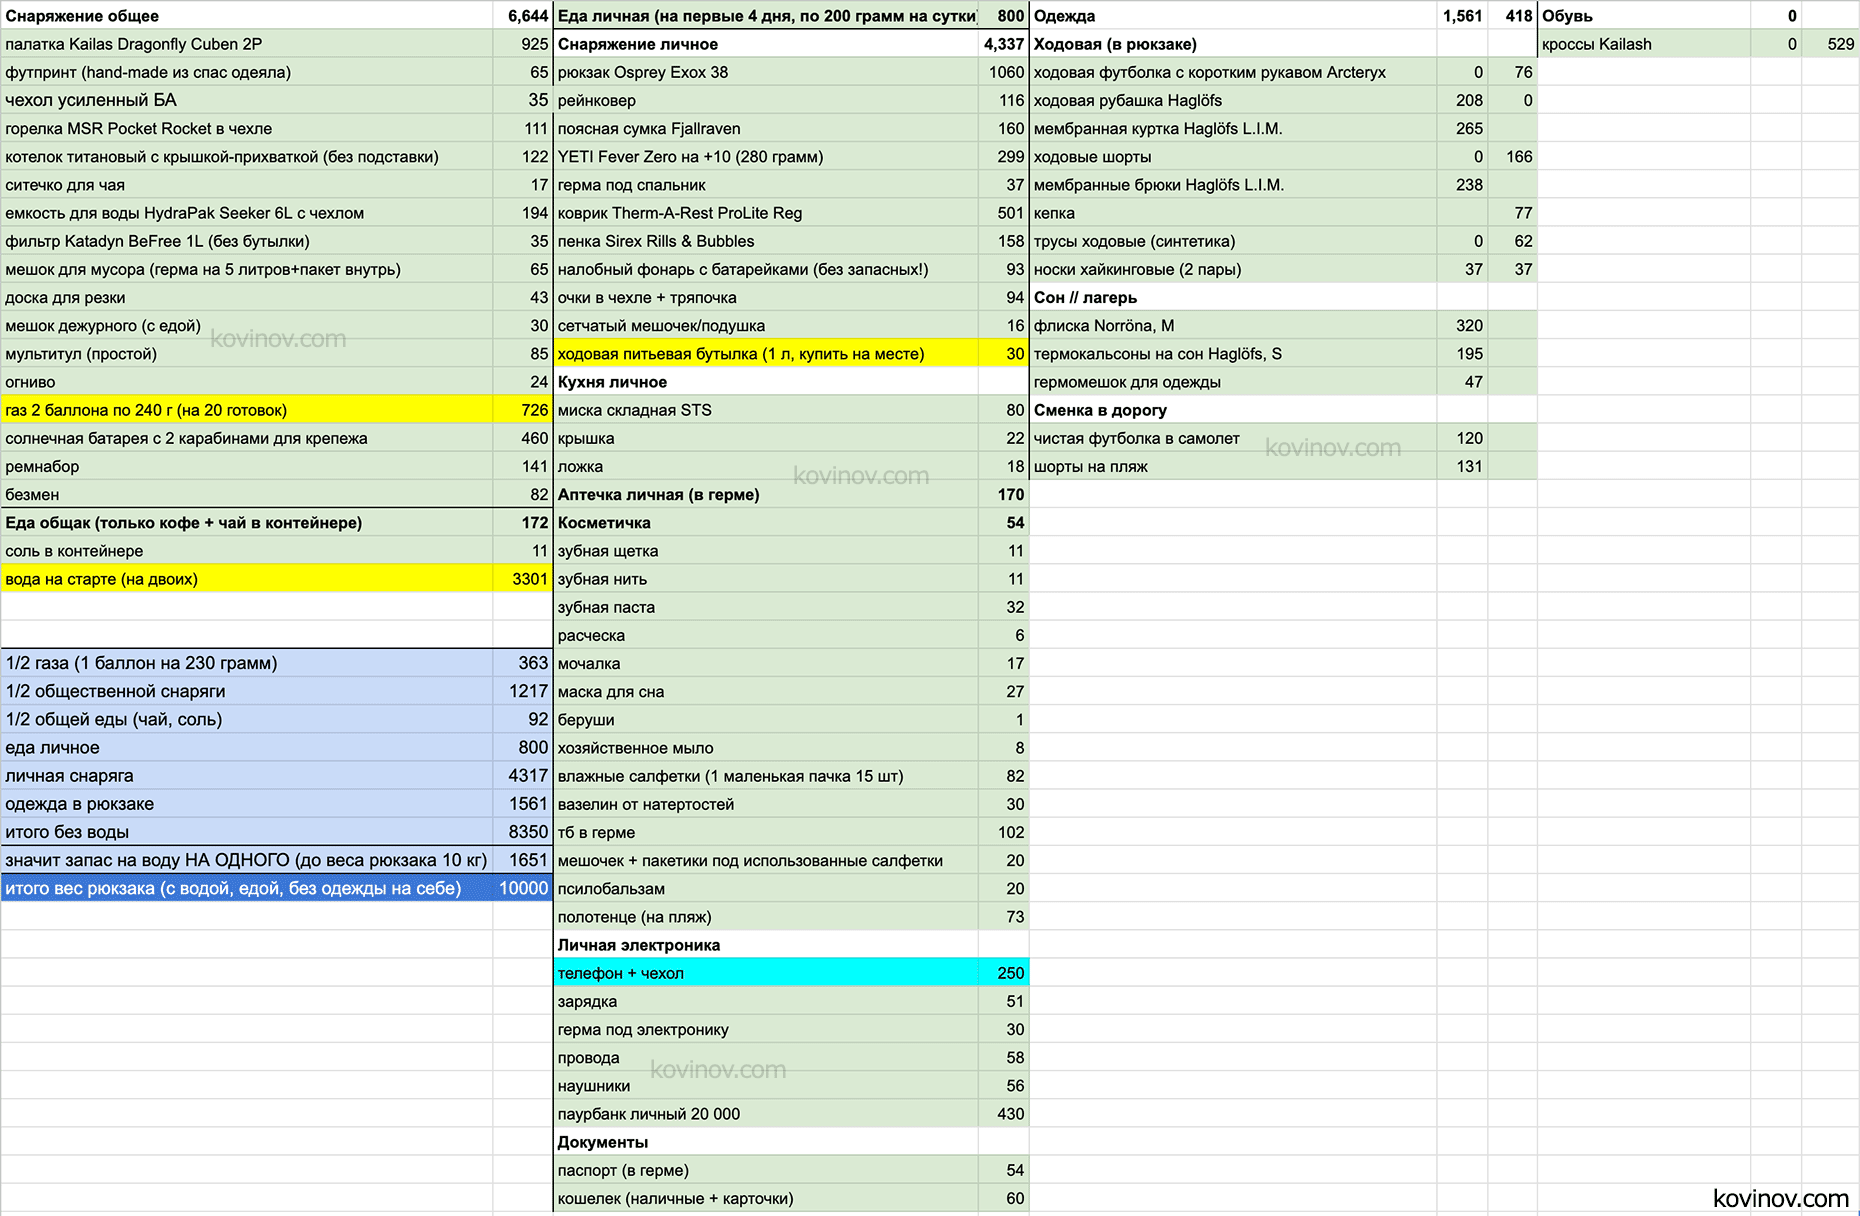
Task: Click the 'паспорт (в герме)' cell
Action: [x=766, y=1170]
